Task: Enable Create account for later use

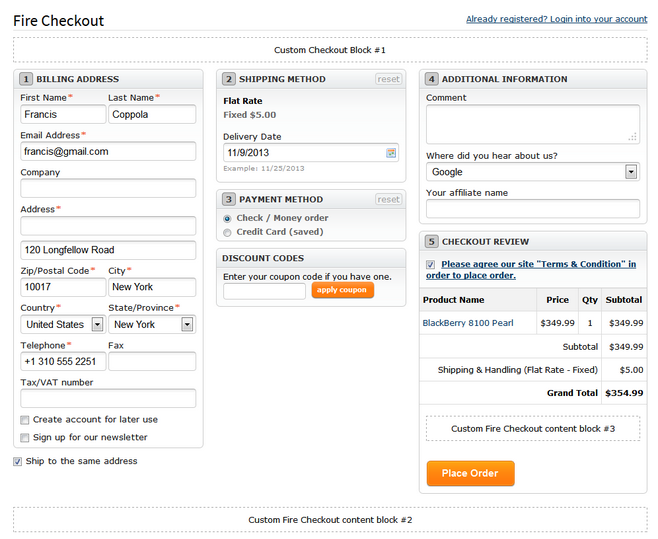Action: coord(25,420)
